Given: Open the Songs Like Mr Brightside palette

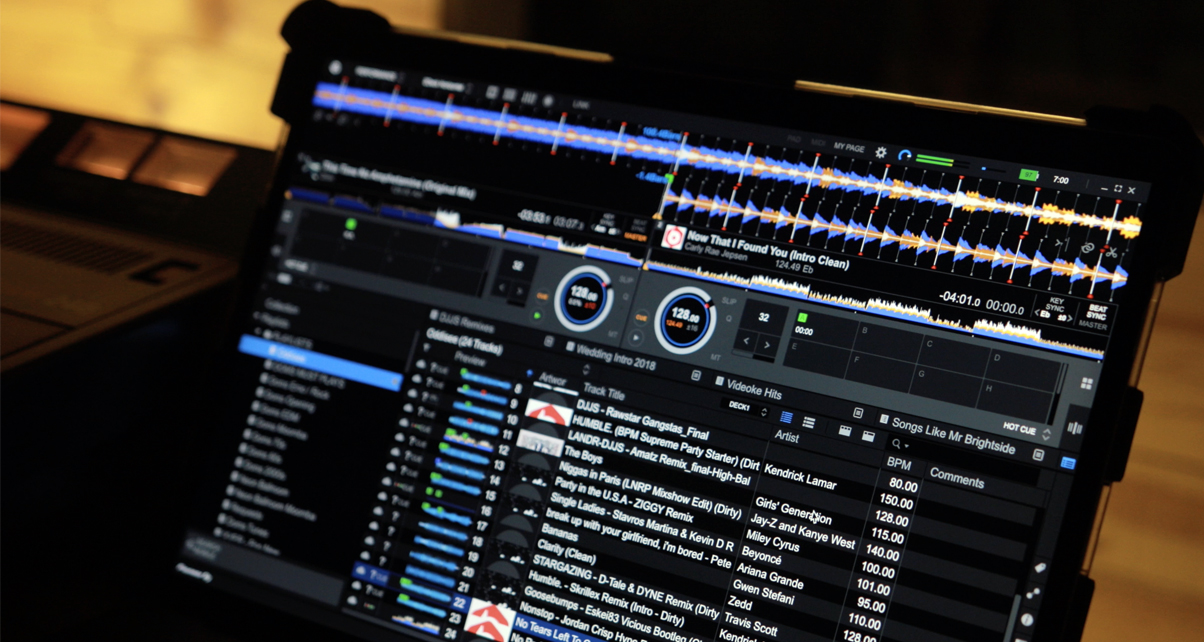Looking at the screenshot, I should click(954, 434).
